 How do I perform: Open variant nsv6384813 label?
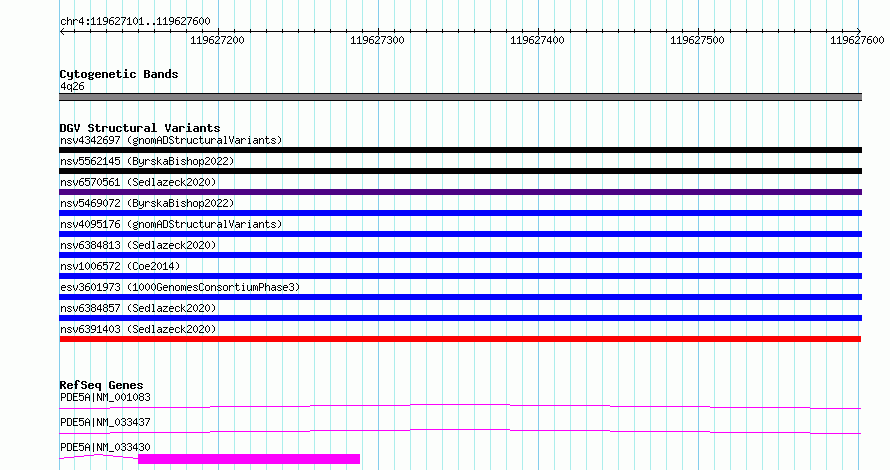coord(138,245)
